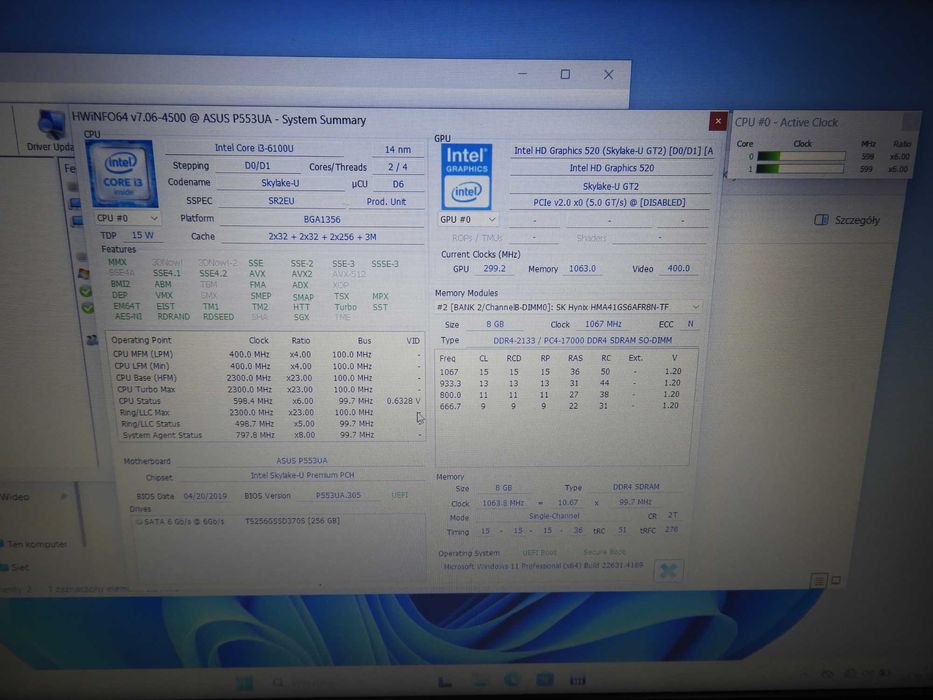
Task: Click the Intel HD Graphics 520 name field
Action: [x=612, y=168]
